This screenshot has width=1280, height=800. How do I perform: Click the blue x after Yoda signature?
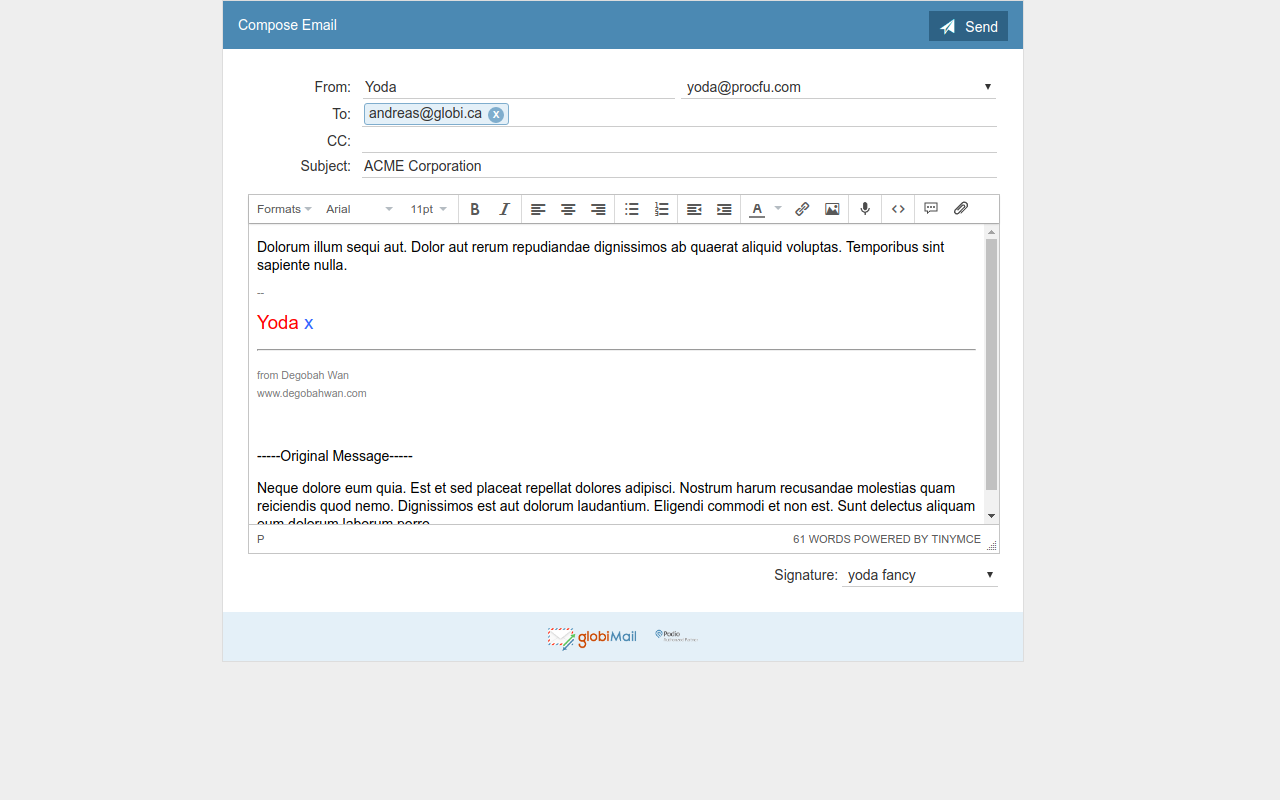click(x=309, y=323)
